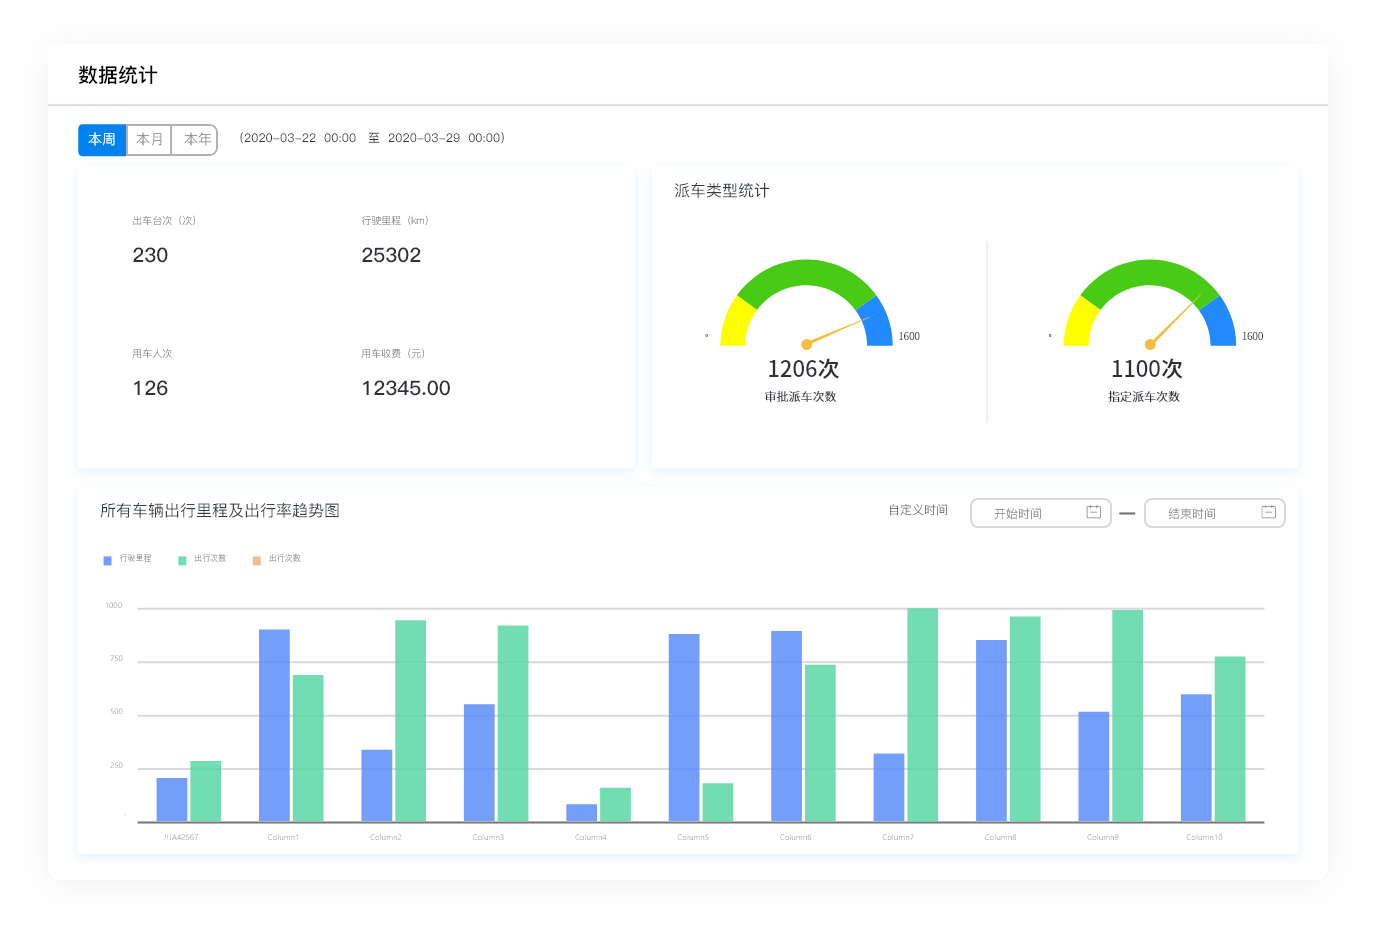Click the orange needle on 指定派车次数 gauge

coord(1175,320)
